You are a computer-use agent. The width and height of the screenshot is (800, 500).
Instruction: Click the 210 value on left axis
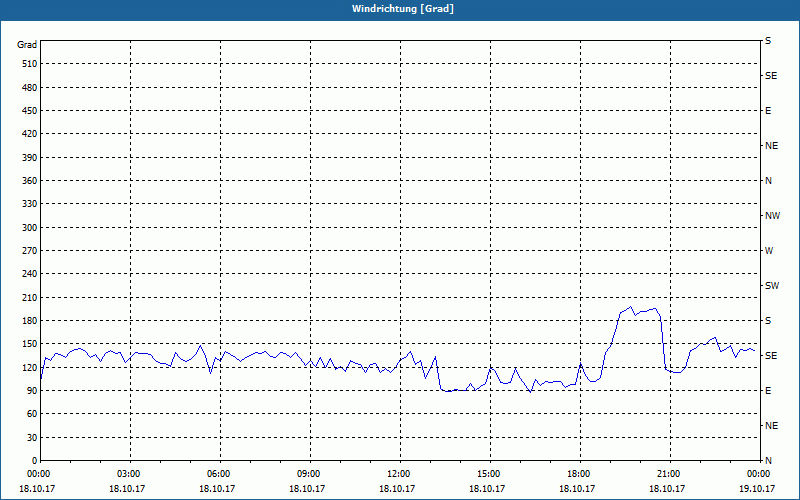point(30,297)
